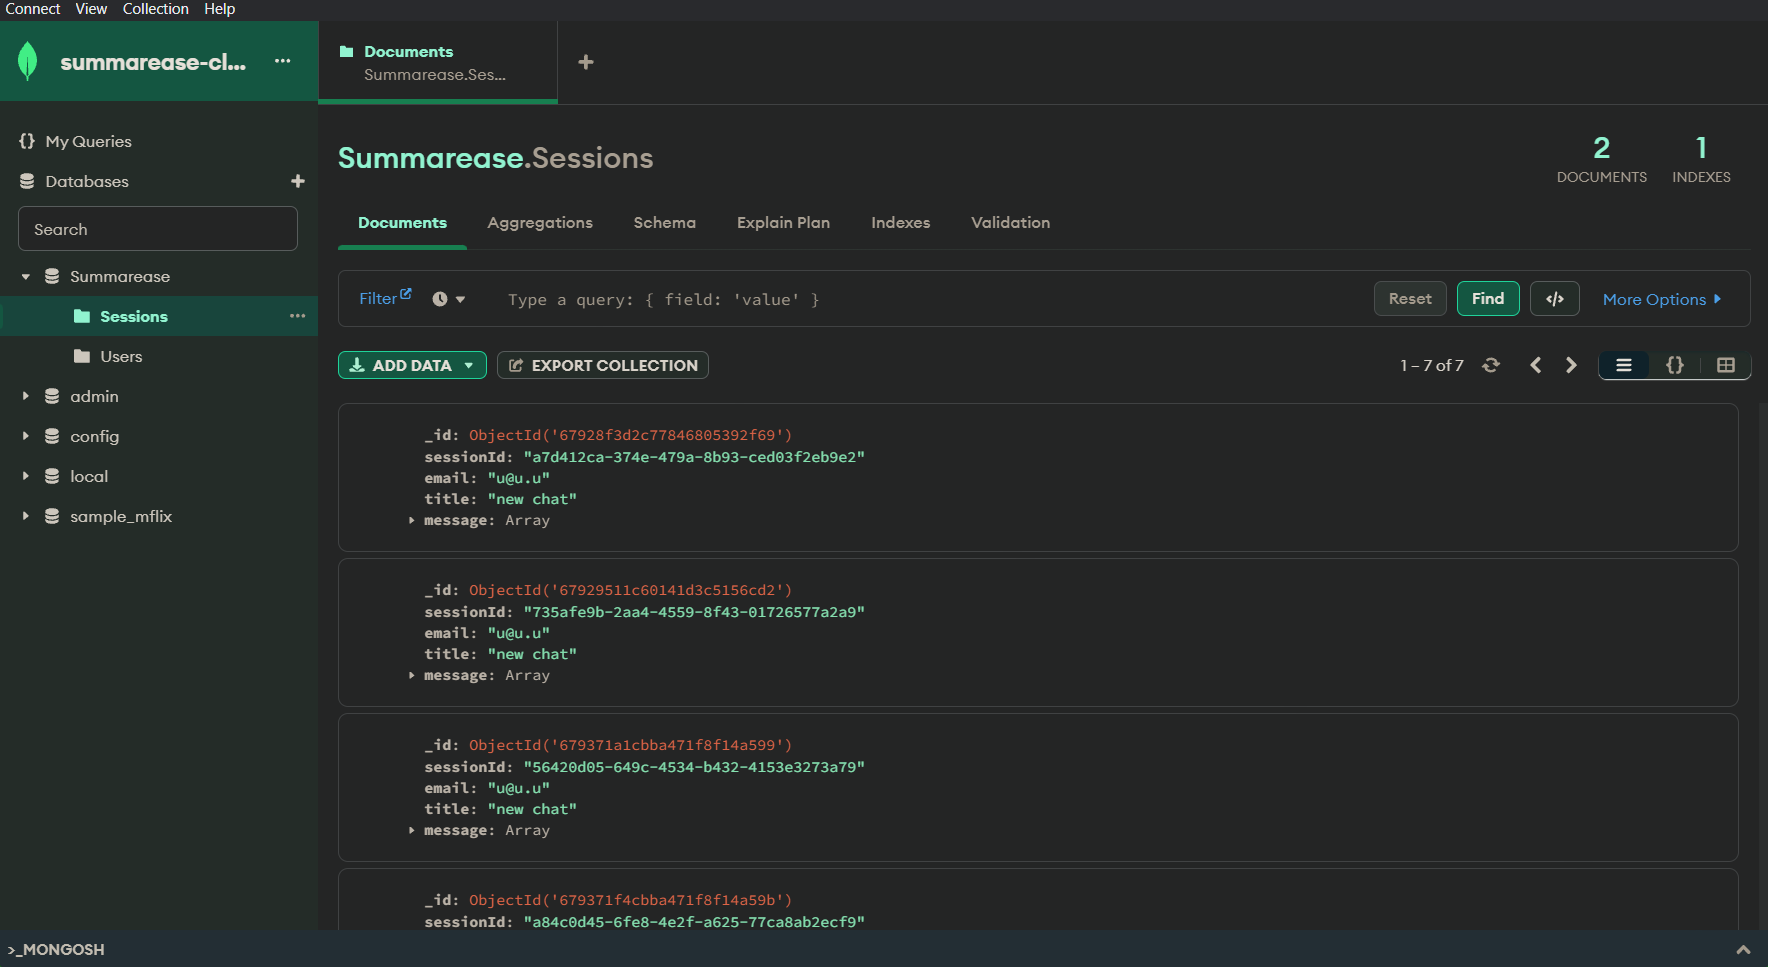Click the local database icon
The width and height of the screenshot is (1768, 967).
coord(52,476)
